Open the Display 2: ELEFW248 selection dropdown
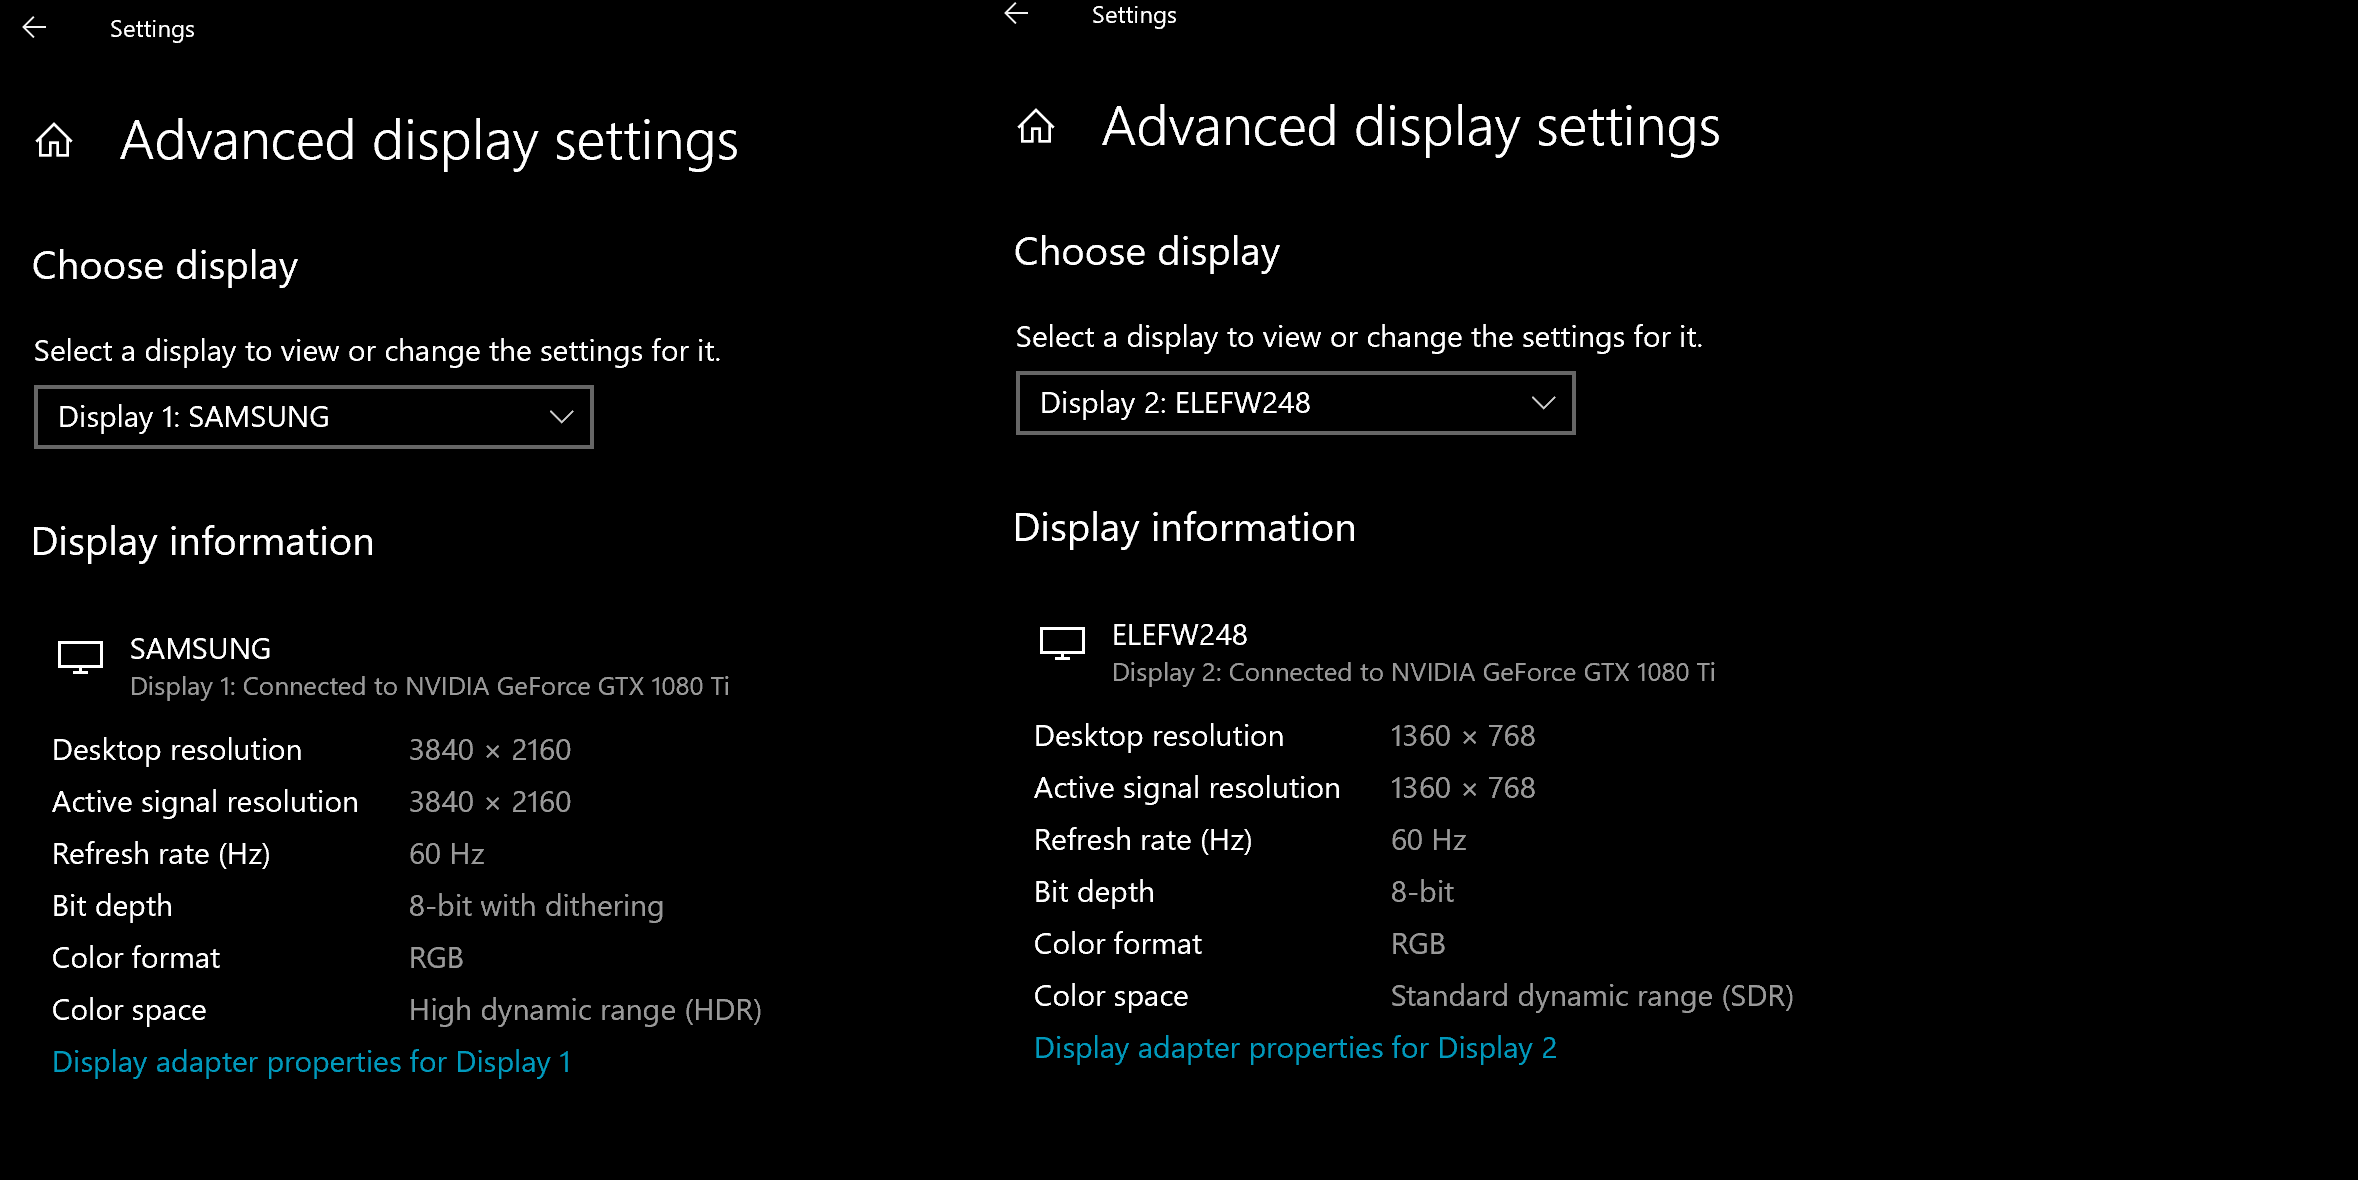Viewport: 2358px width, 1180px height. [x=1295, y=402]
